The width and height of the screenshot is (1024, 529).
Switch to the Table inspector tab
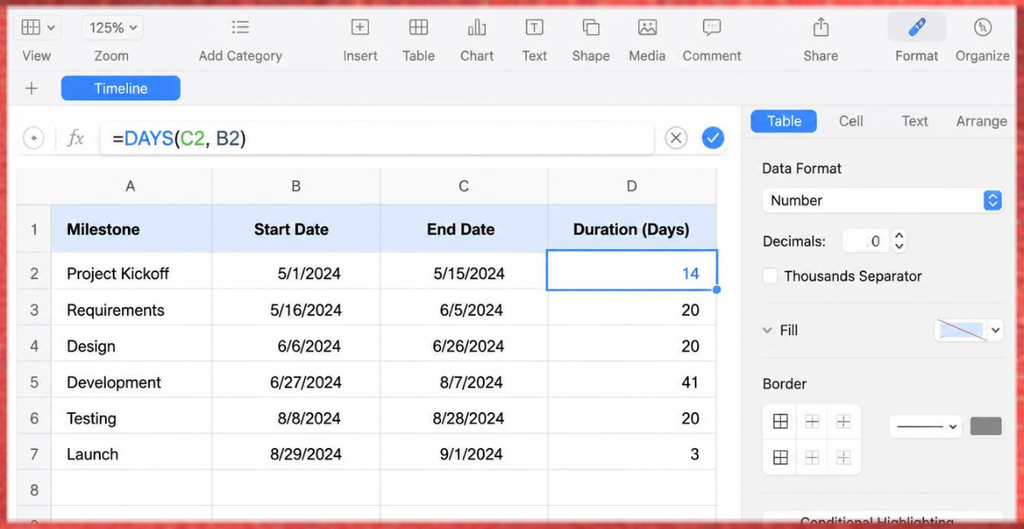784,121
